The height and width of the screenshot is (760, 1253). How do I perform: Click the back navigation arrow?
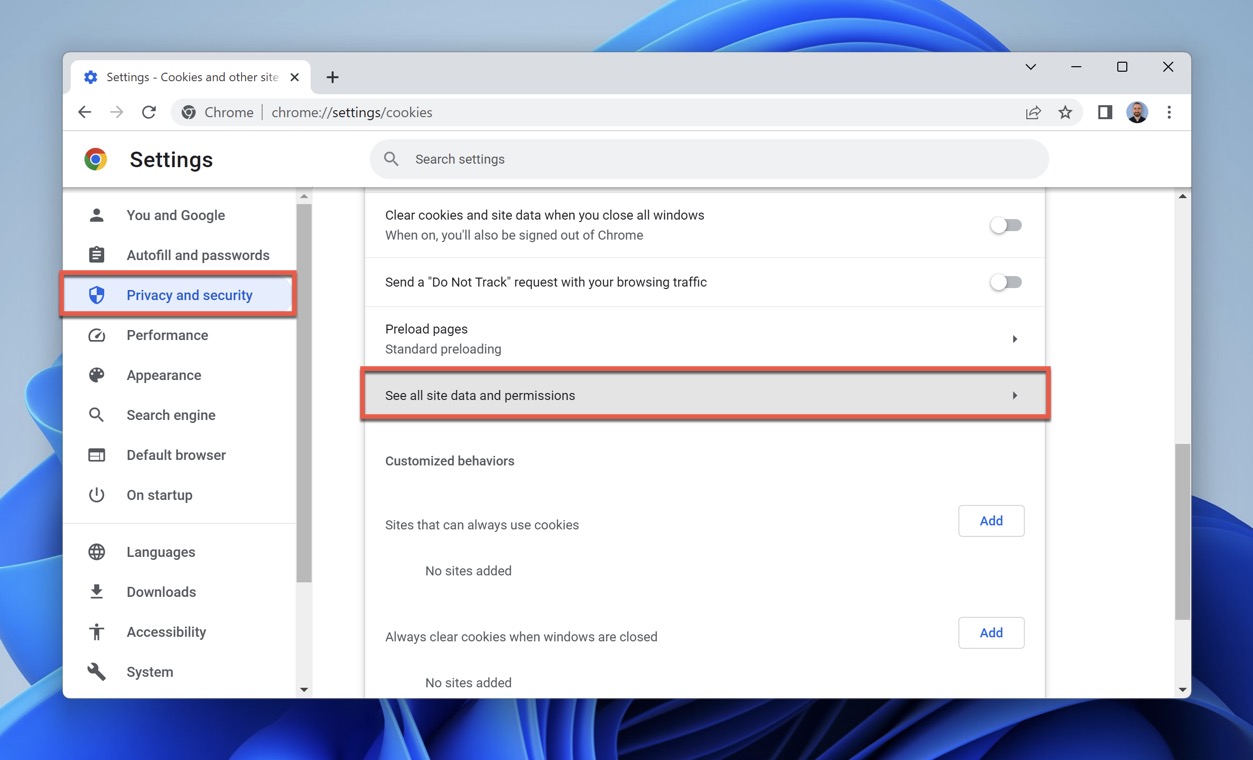[x=85, y=113]
